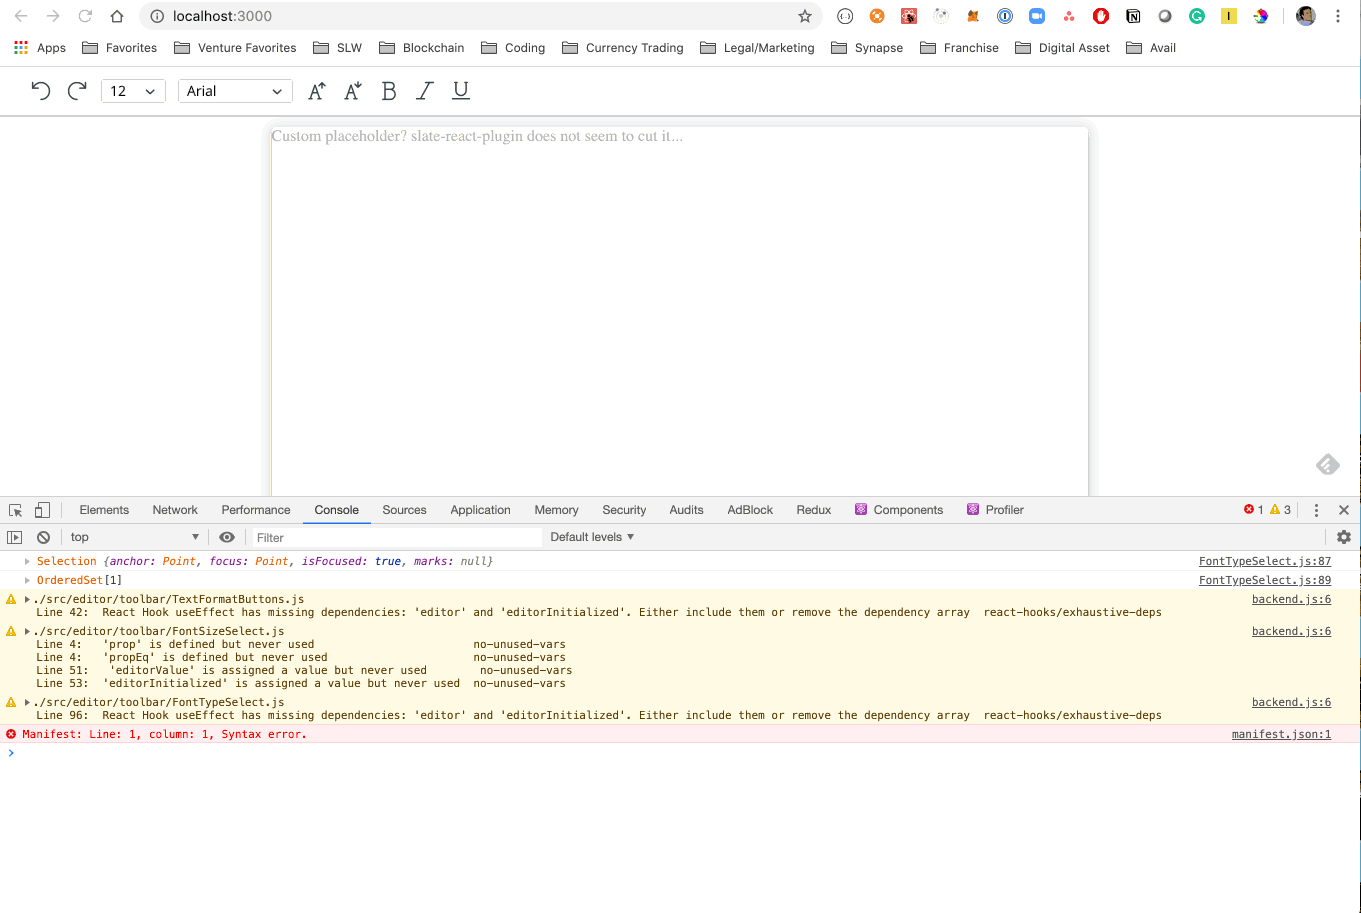Open the Favorites bookmark folder
The image size is (1361, 913).
pyautogui.click(x=120, y=48)
